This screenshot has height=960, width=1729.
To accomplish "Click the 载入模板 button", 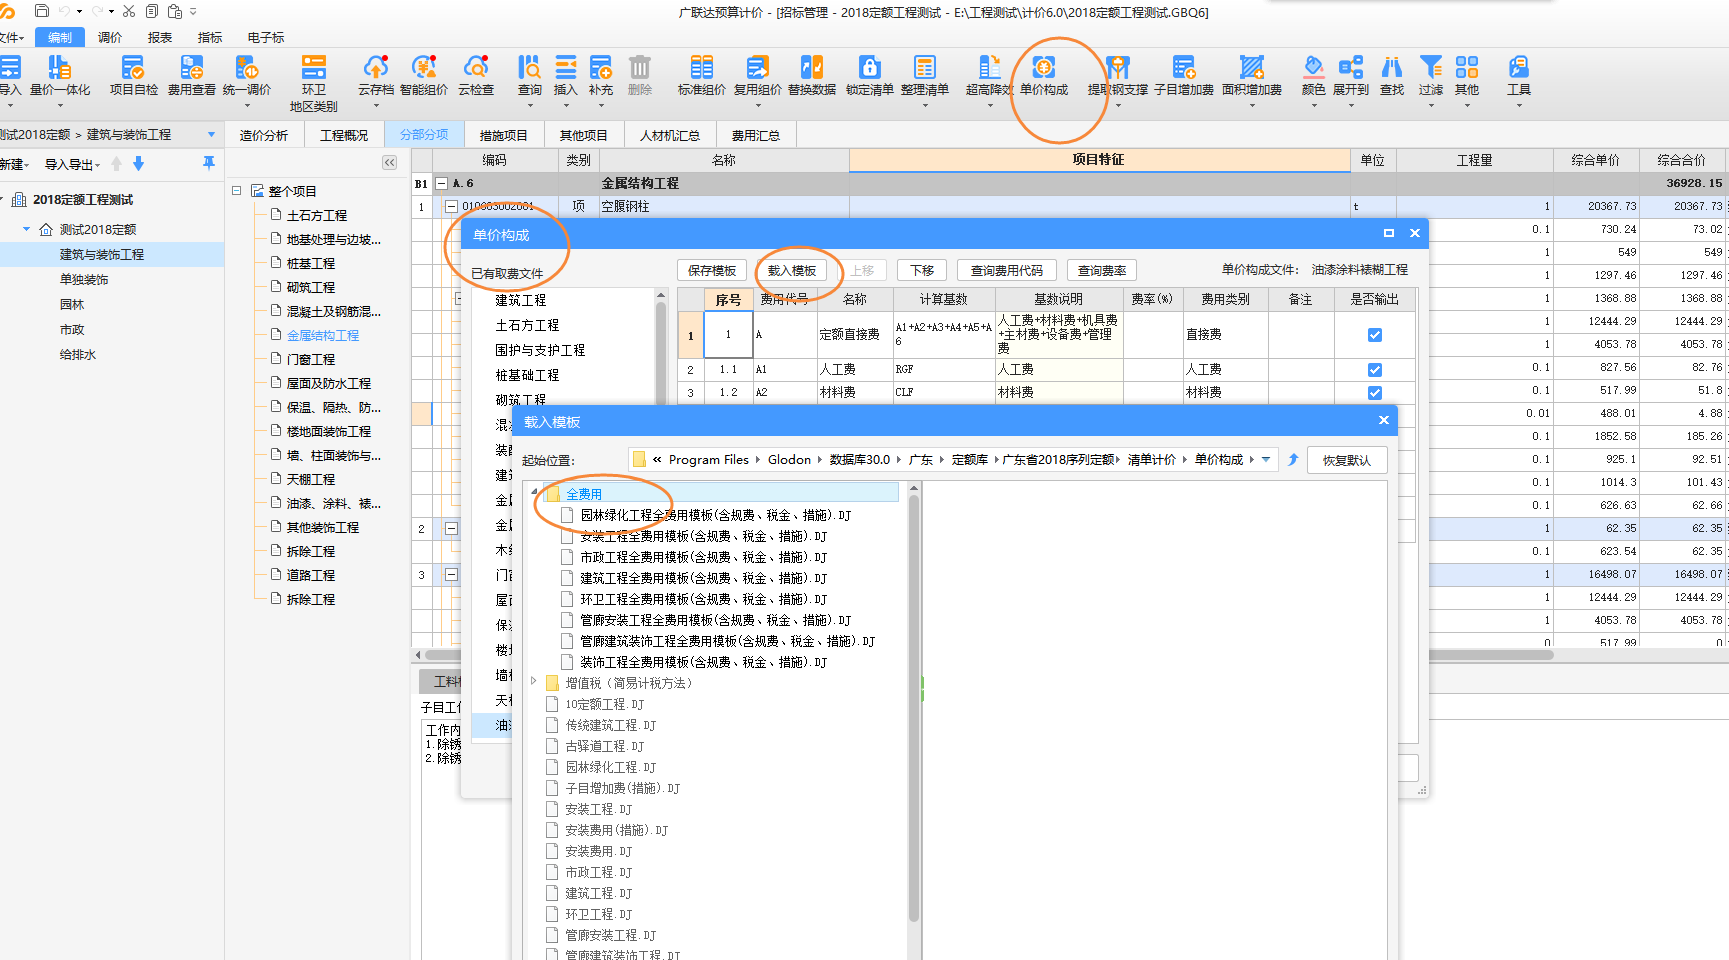I will pos(792,270).
